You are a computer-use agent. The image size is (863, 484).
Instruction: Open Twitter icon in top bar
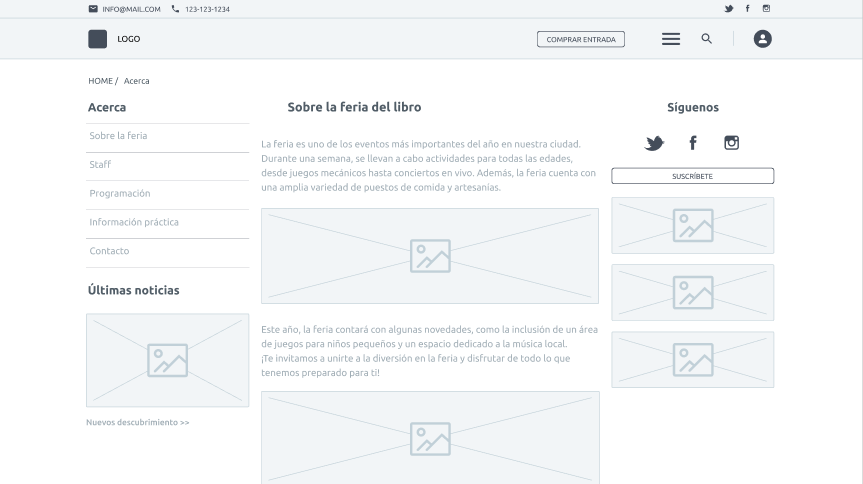pyautogui.click(x=729, y=9)
